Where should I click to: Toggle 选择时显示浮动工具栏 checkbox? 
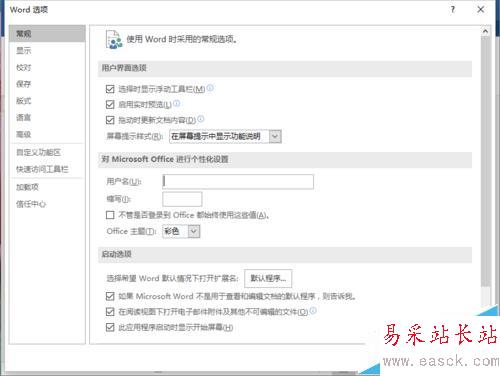(110, 89)
